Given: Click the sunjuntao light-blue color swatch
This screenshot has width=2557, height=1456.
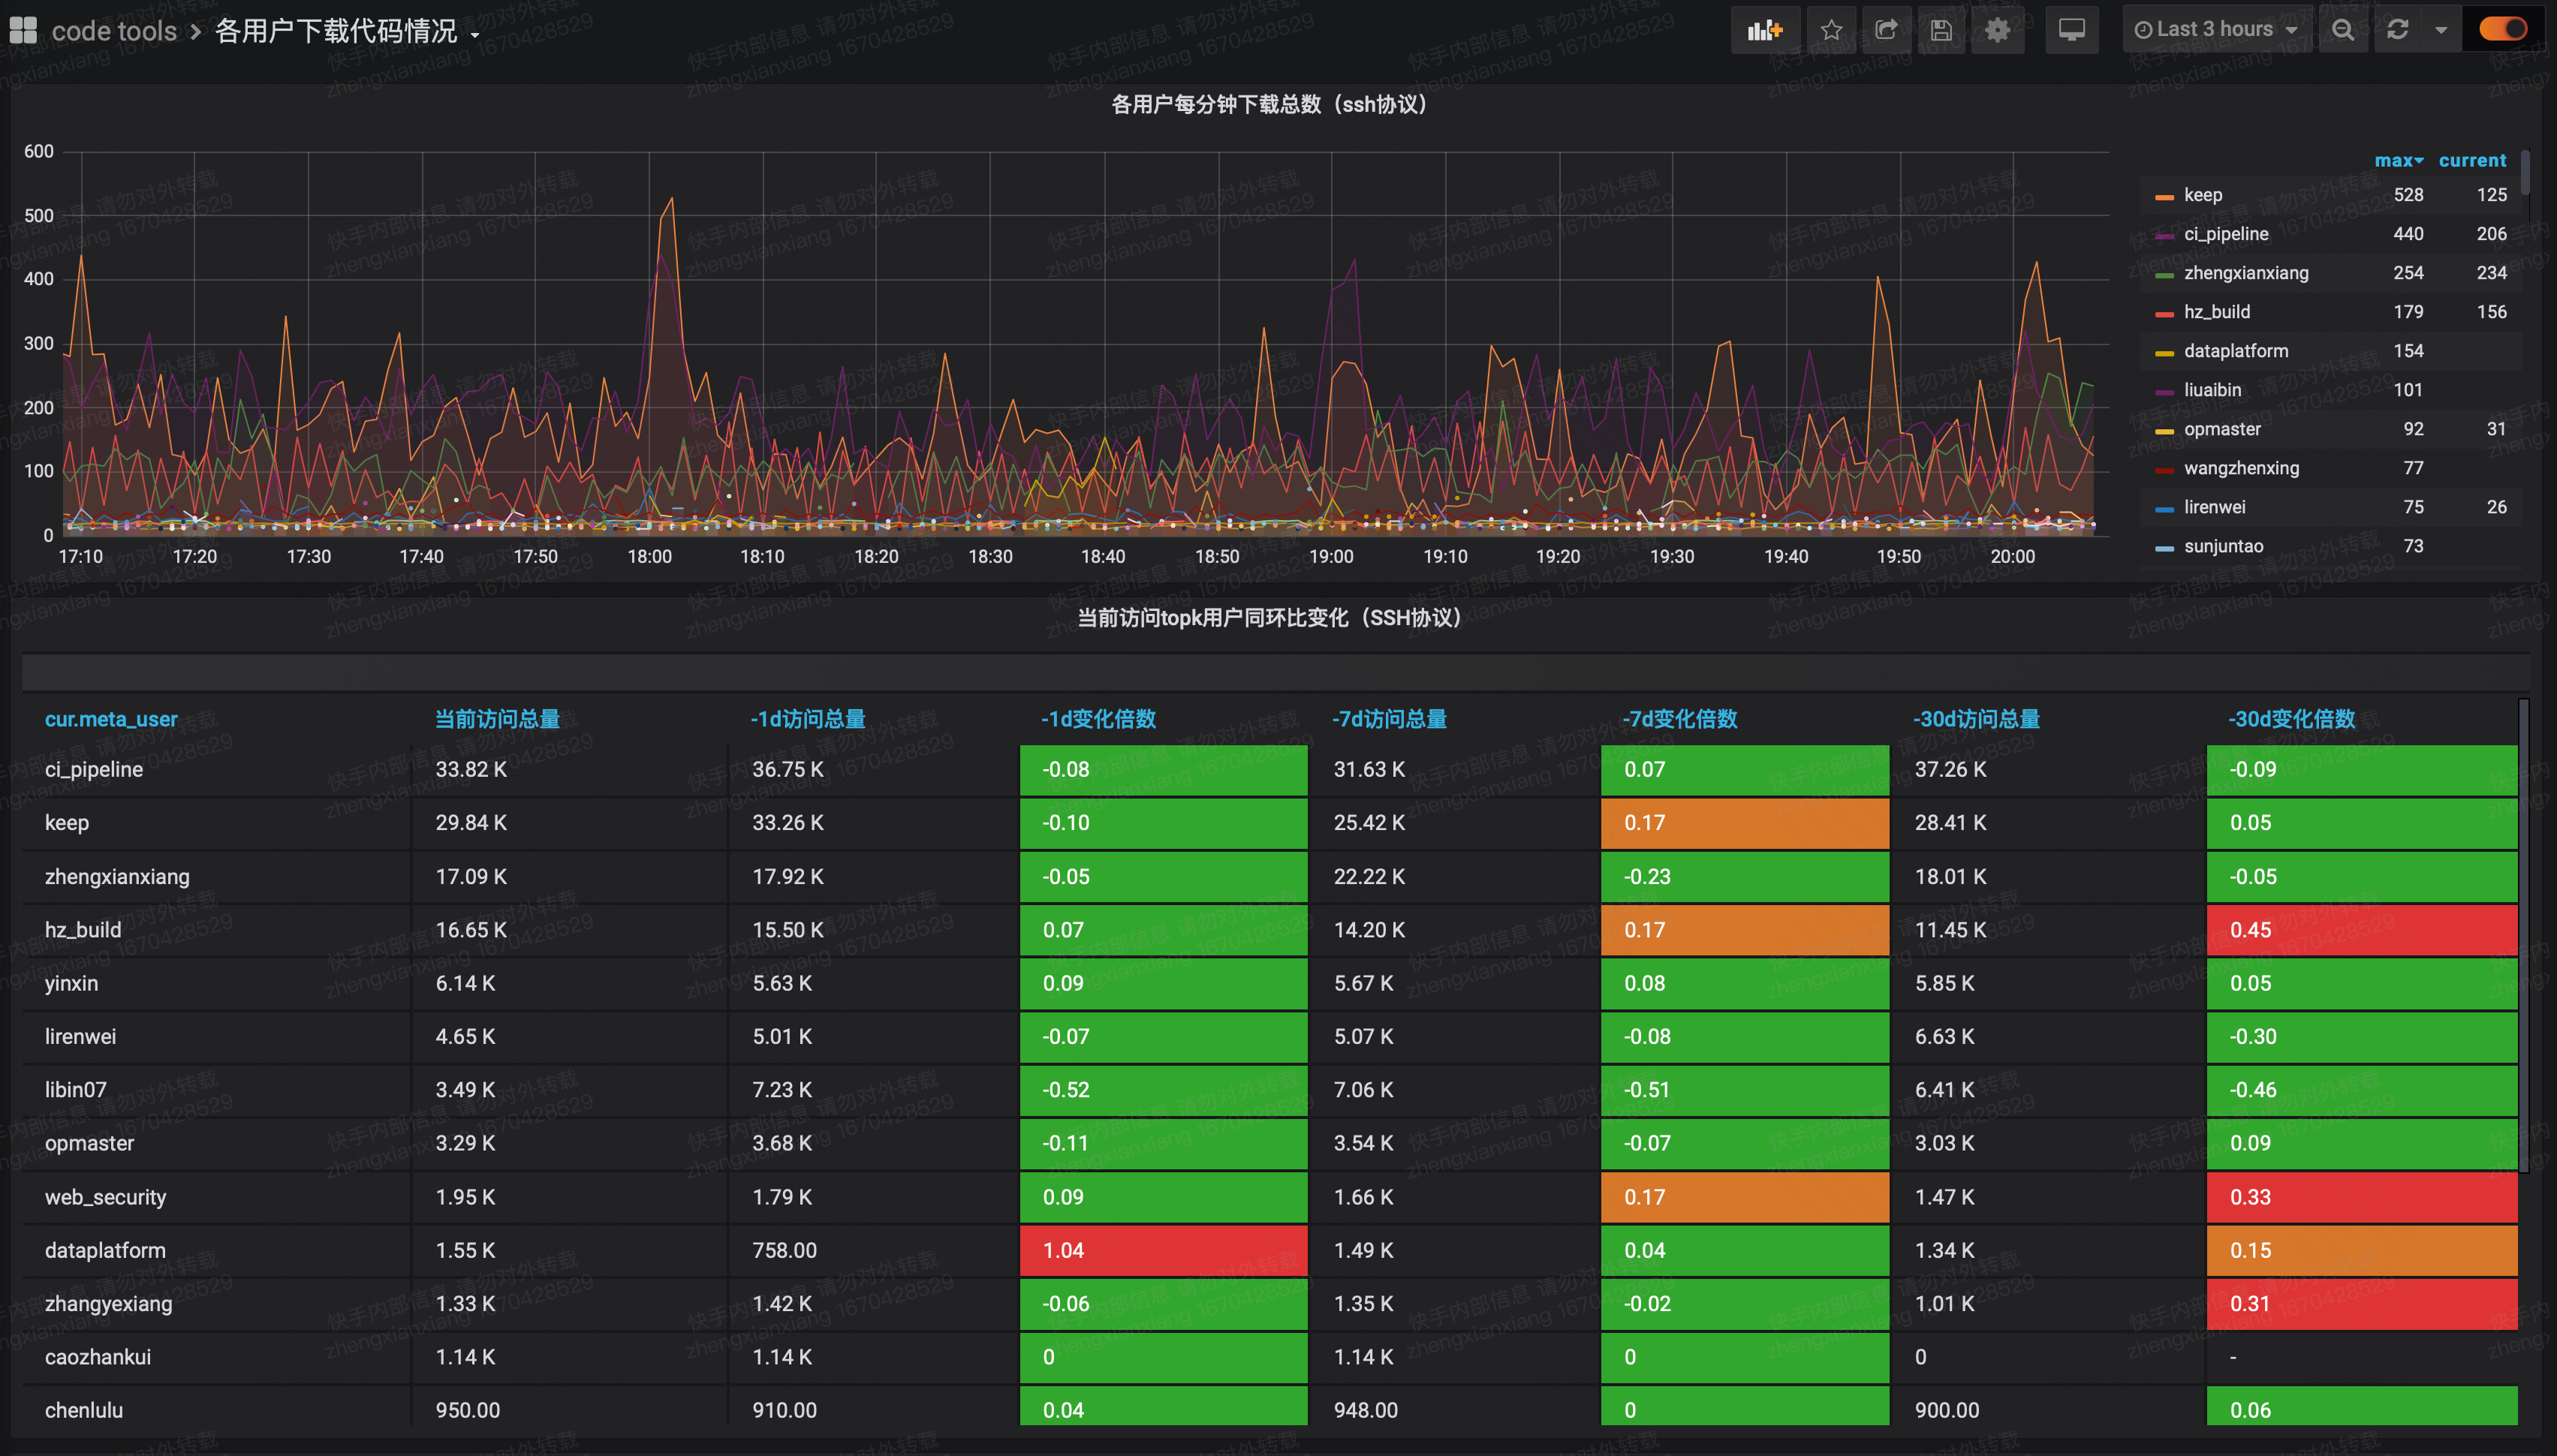Looking at the screenshot, I should click(2164, 548).
